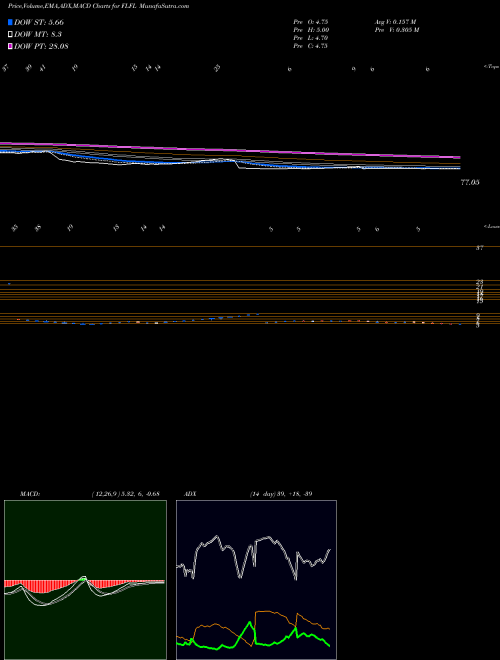Click the MACD (12,26,9) values text
Screen dimensions: 500x660
coord(125,494)
